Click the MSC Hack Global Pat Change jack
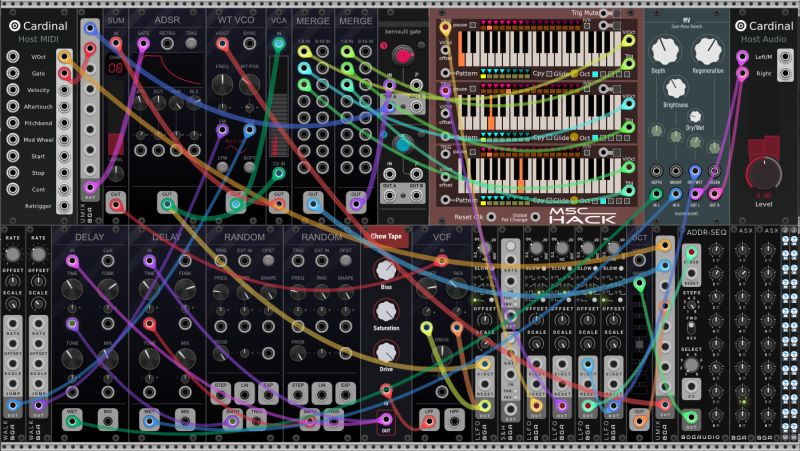This screenshot has height=451, width=800. click(x=535, y=217)
